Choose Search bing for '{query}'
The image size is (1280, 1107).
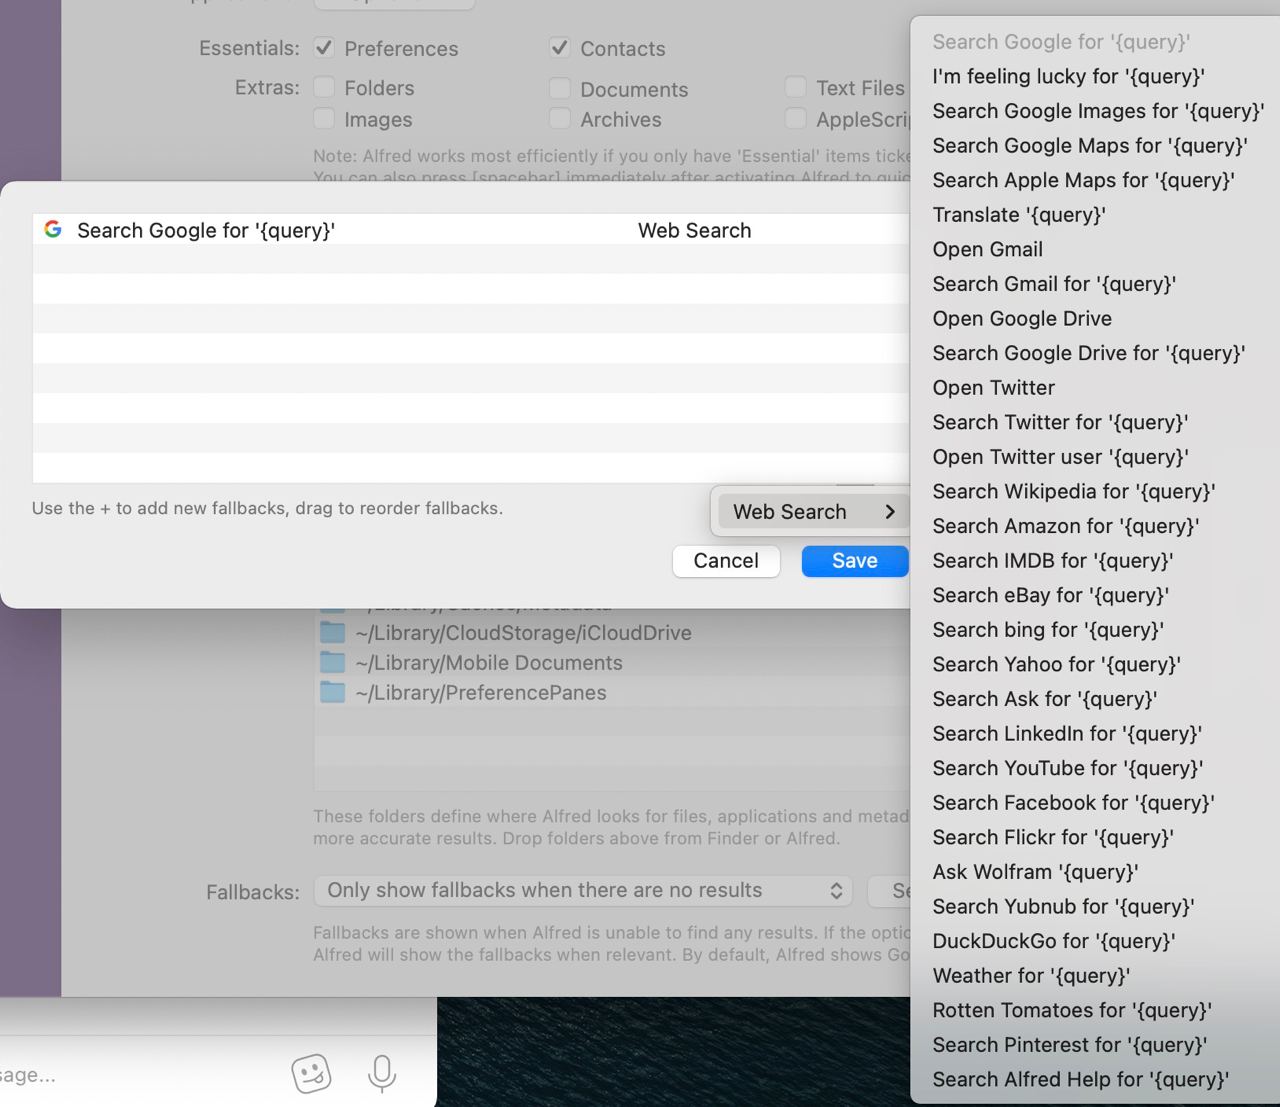(x=1095, y=630)
